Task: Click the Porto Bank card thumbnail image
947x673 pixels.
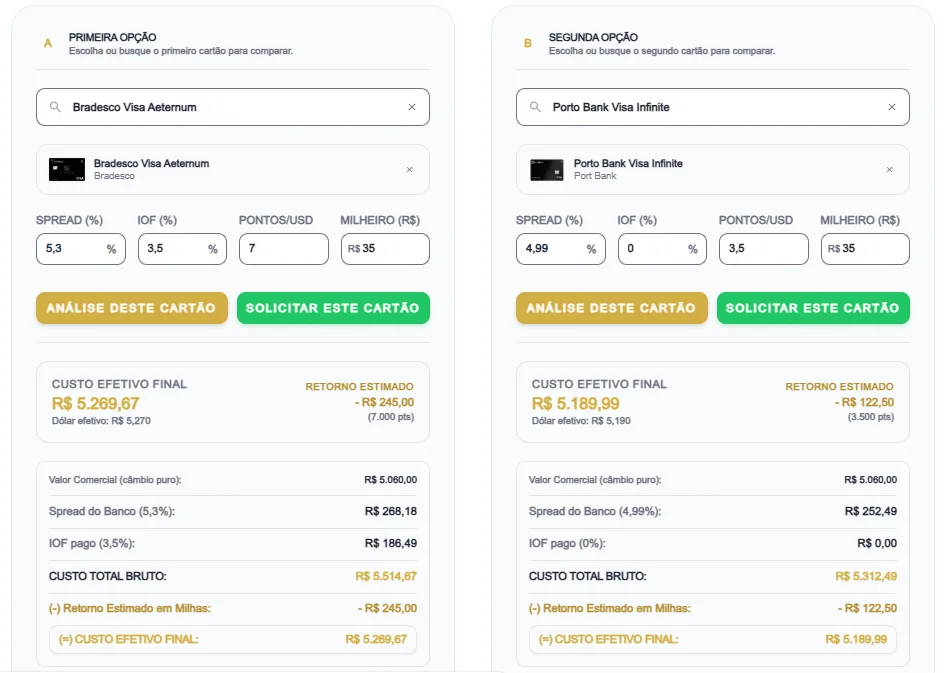Action: point(547,170)
